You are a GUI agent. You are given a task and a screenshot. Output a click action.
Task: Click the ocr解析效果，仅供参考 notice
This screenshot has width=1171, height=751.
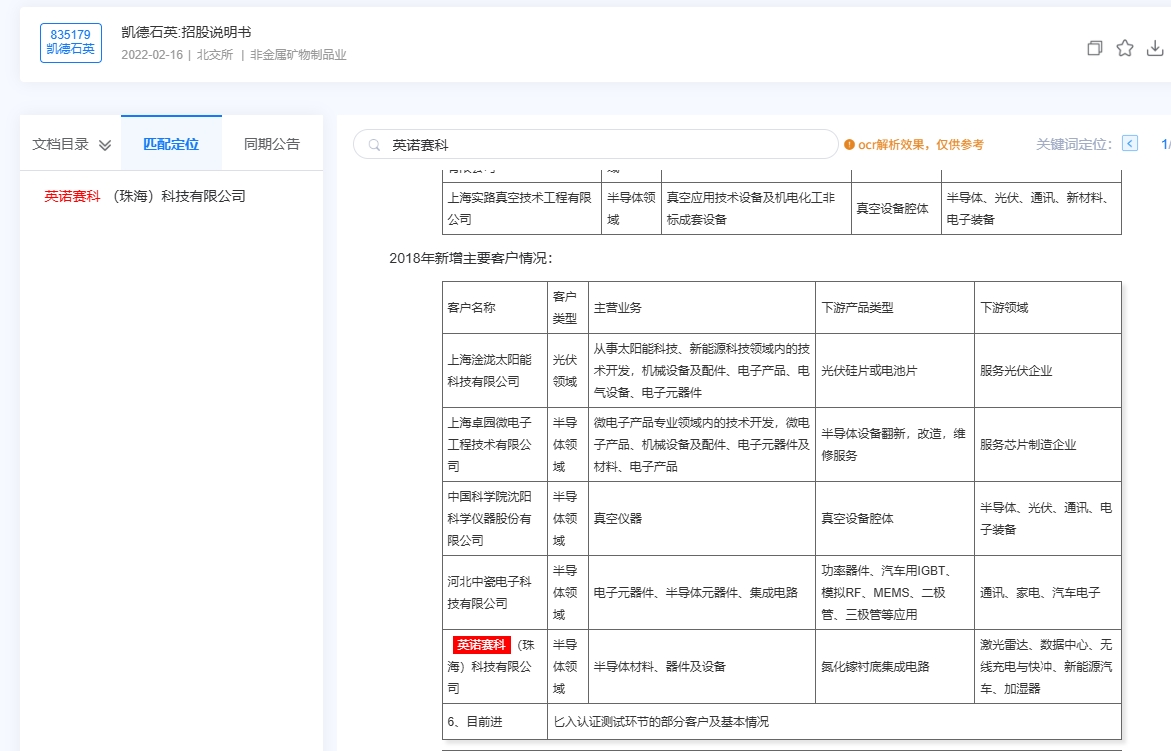point(920,145)
